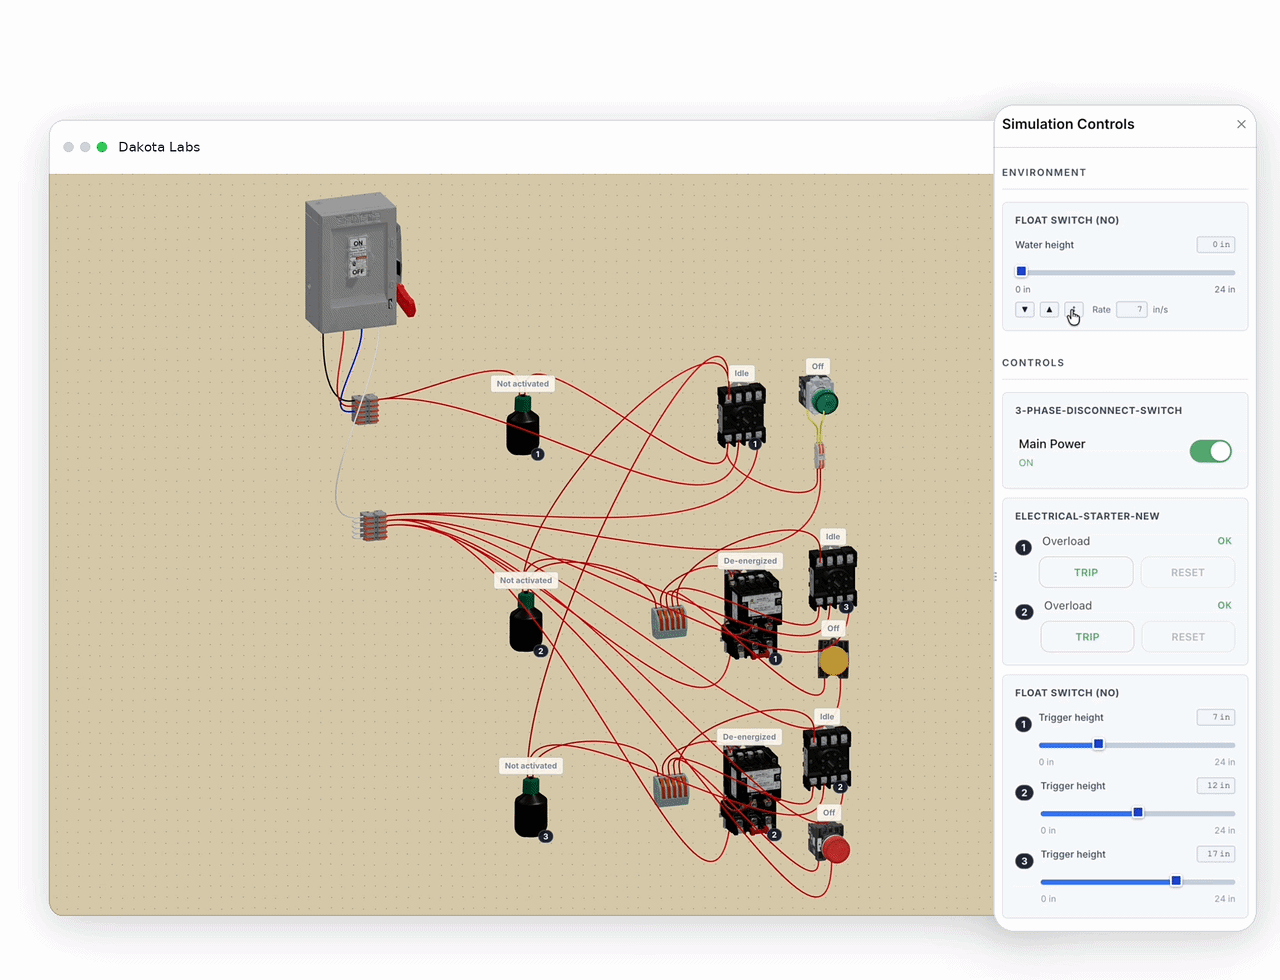This screenshot has height=980, width=1280.
Task: Click the small connector under green light
Action: pos(819,456)
